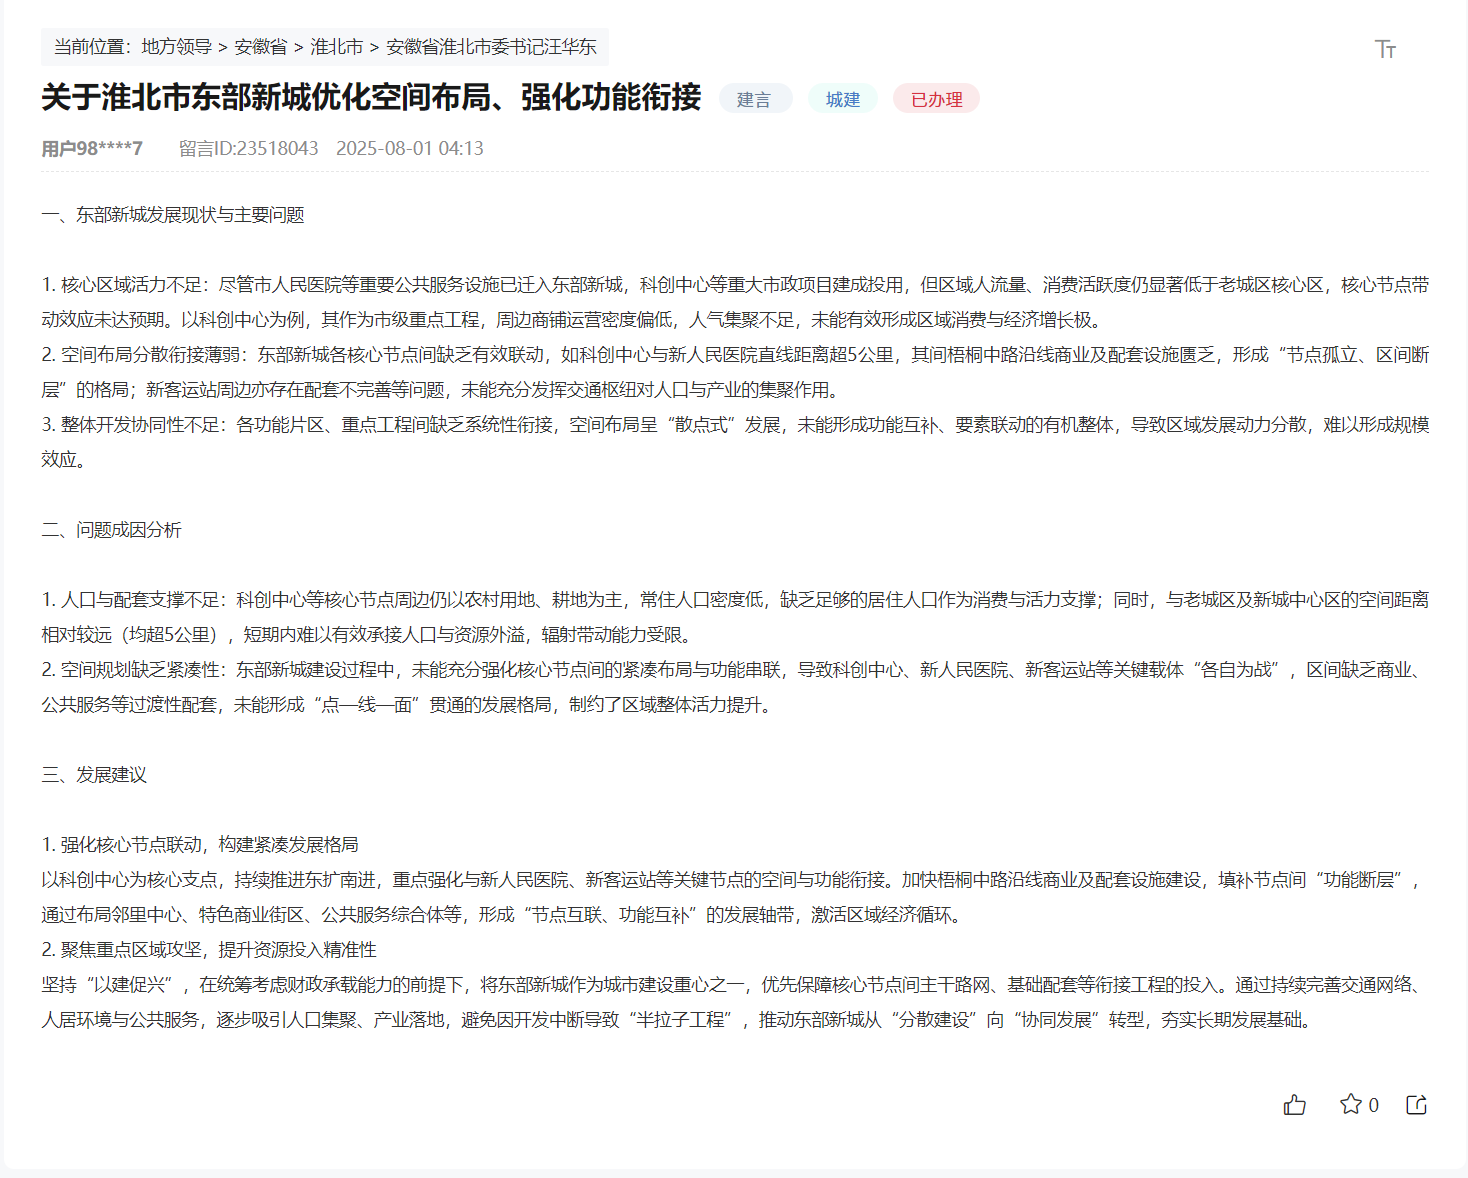Select the 建言 type tag
This screenshot has width=1468, height=1178.
[x=755, y=98]
